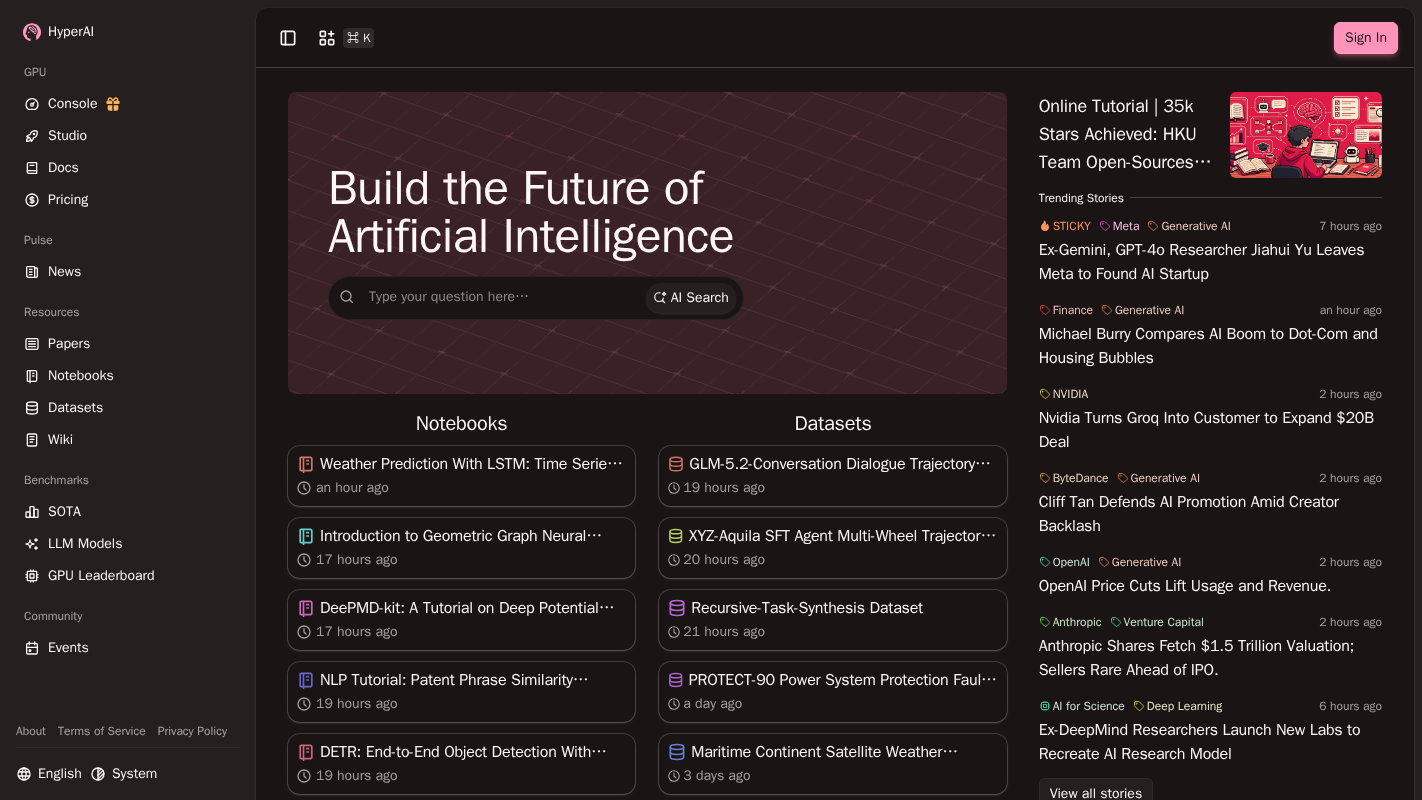The width and height of the screenshot is (1422, 800).
Task: Click the Events calendar icon
Action: click(32, 648)
